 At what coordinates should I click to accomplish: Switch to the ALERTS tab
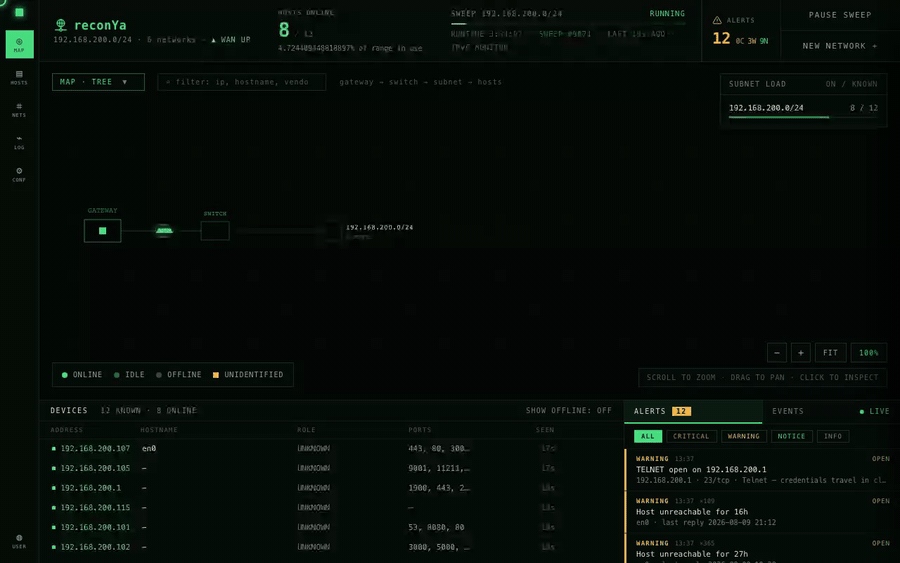[693, 411]
